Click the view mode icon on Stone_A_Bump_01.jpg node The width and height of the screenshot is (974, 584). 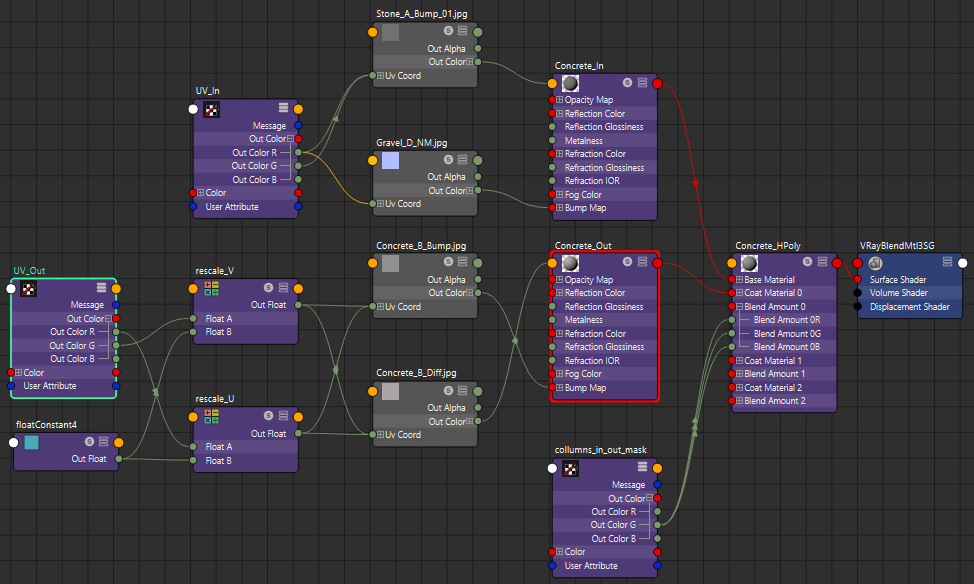[463, 30]
